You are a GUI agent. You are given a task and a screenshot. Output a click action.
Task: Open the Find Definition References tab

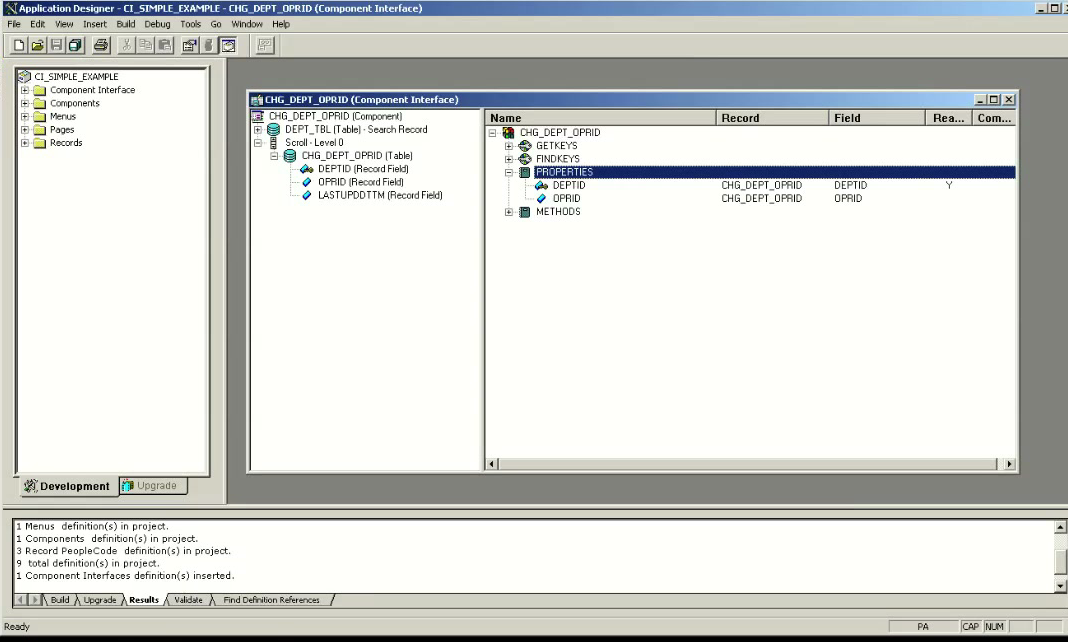(271, 600)
